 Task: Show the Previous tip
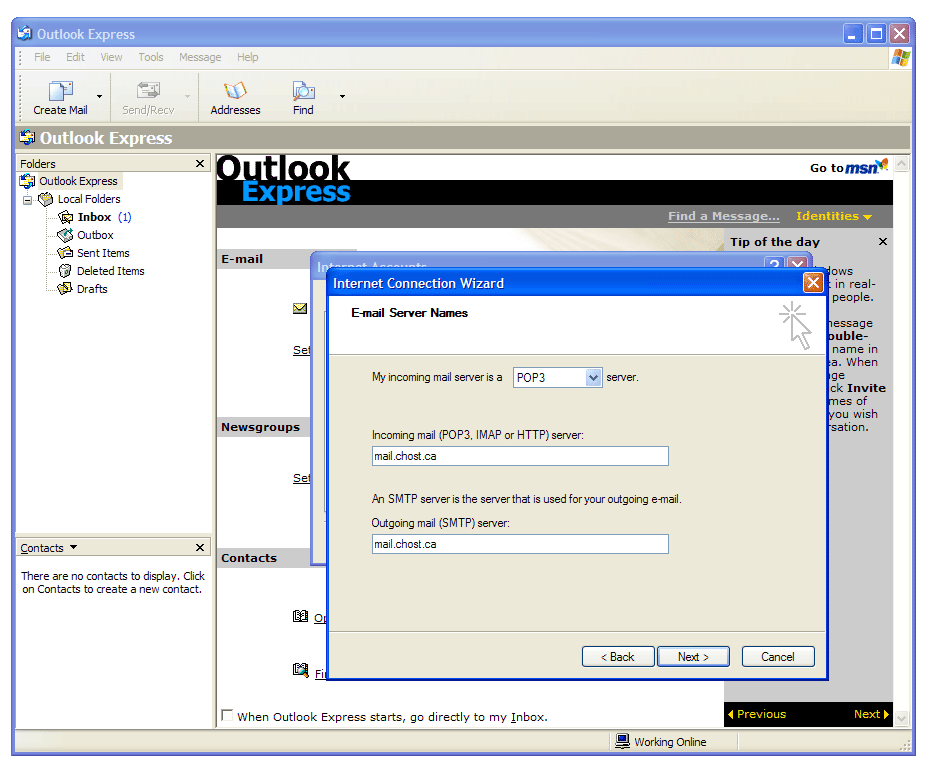(757, 714)
